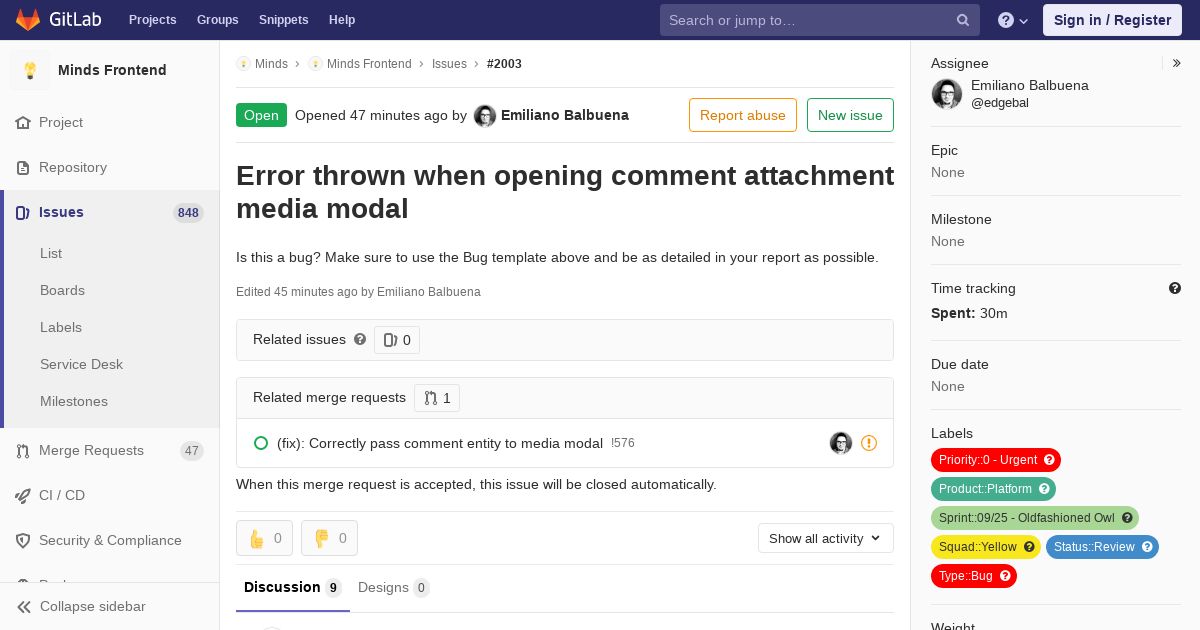Click the open merge request status circle
Screen dimensions: 1200x630
261,443
